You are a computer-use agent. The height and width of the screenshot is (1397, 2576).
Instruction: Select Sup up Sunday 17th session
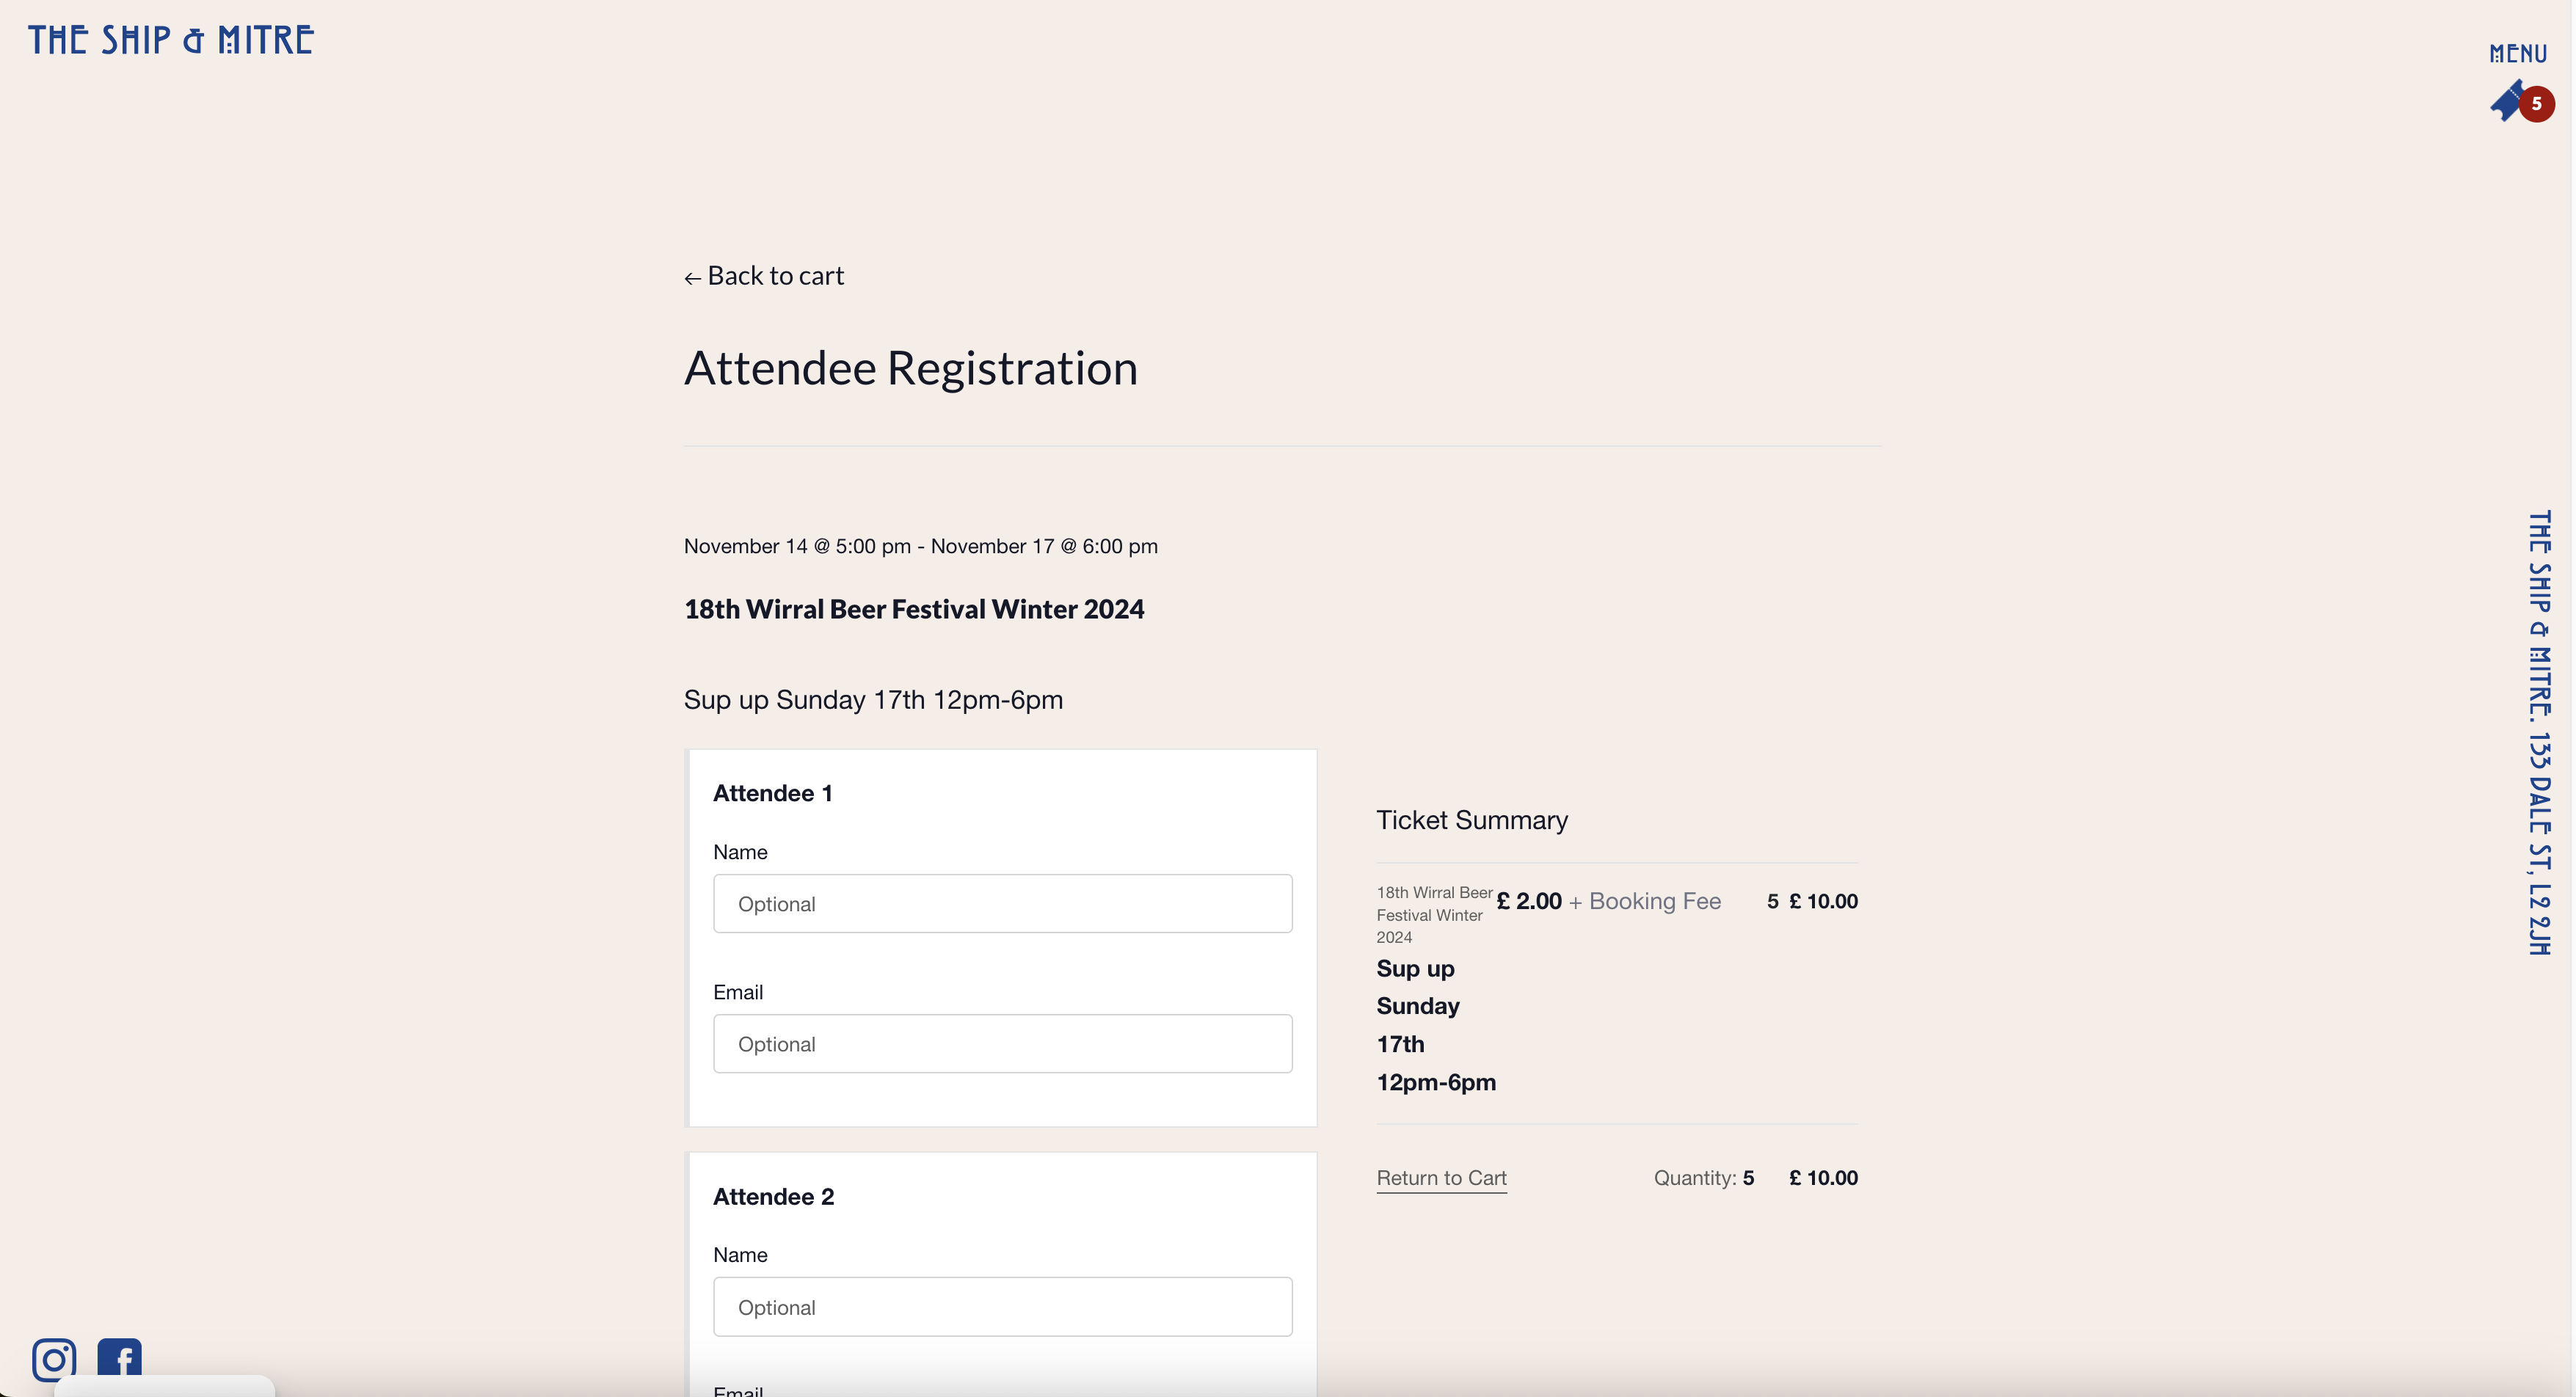pyautogui.click(x=873, y=698)
